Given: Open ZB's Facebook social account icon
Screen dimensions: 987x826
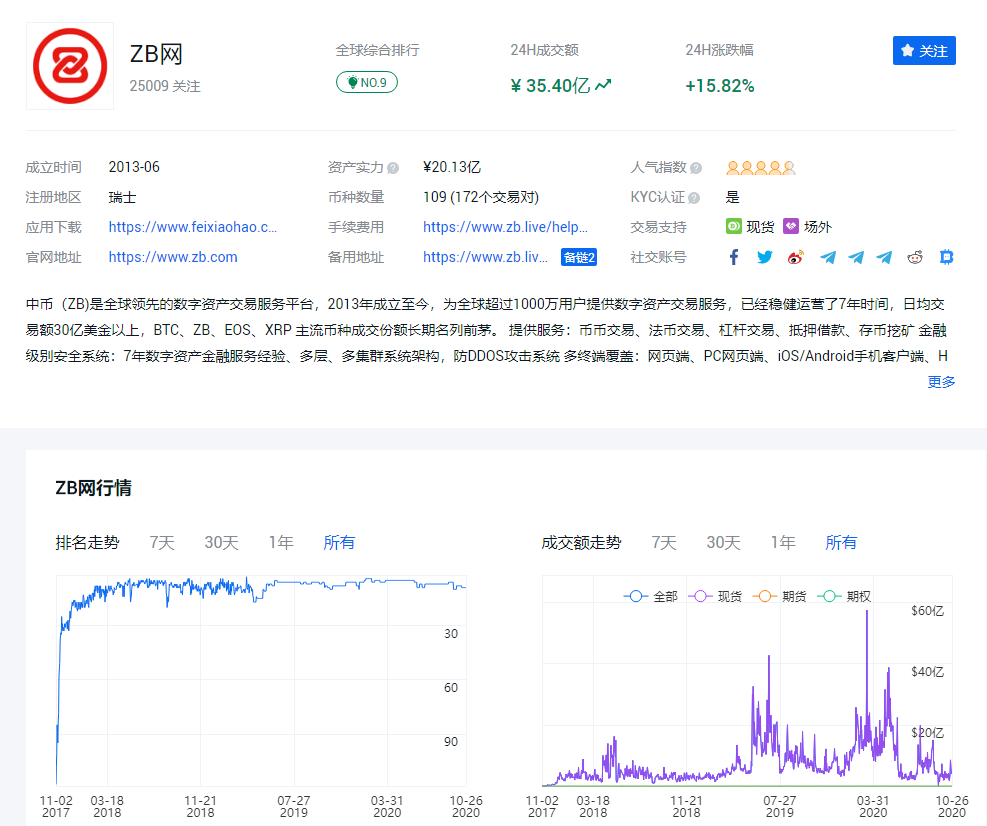Looking at the screenshot, I should click(x=734, y=257).
